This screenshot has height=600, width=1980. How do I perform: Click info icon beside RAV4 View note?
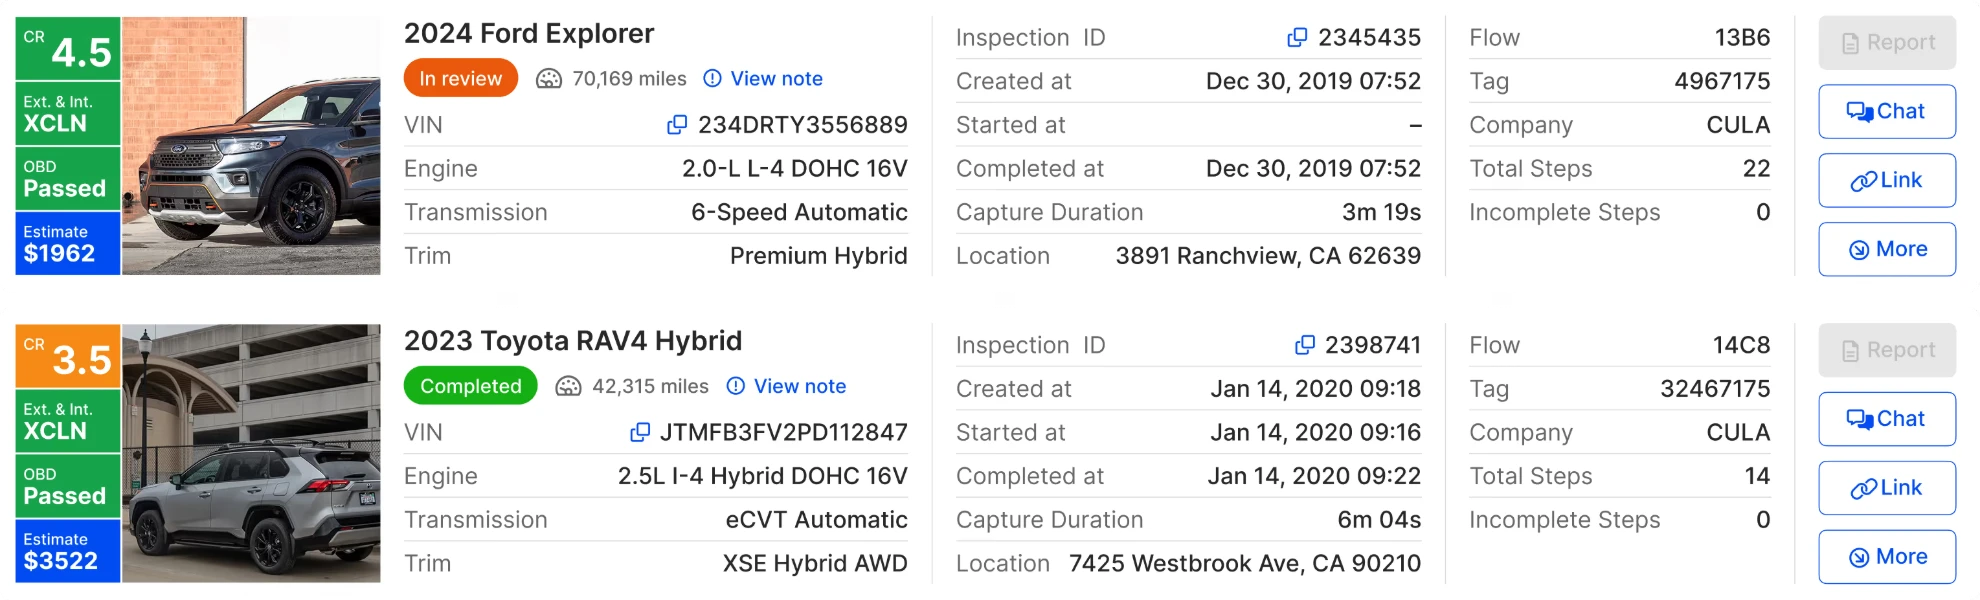click(x=736, y=386)
